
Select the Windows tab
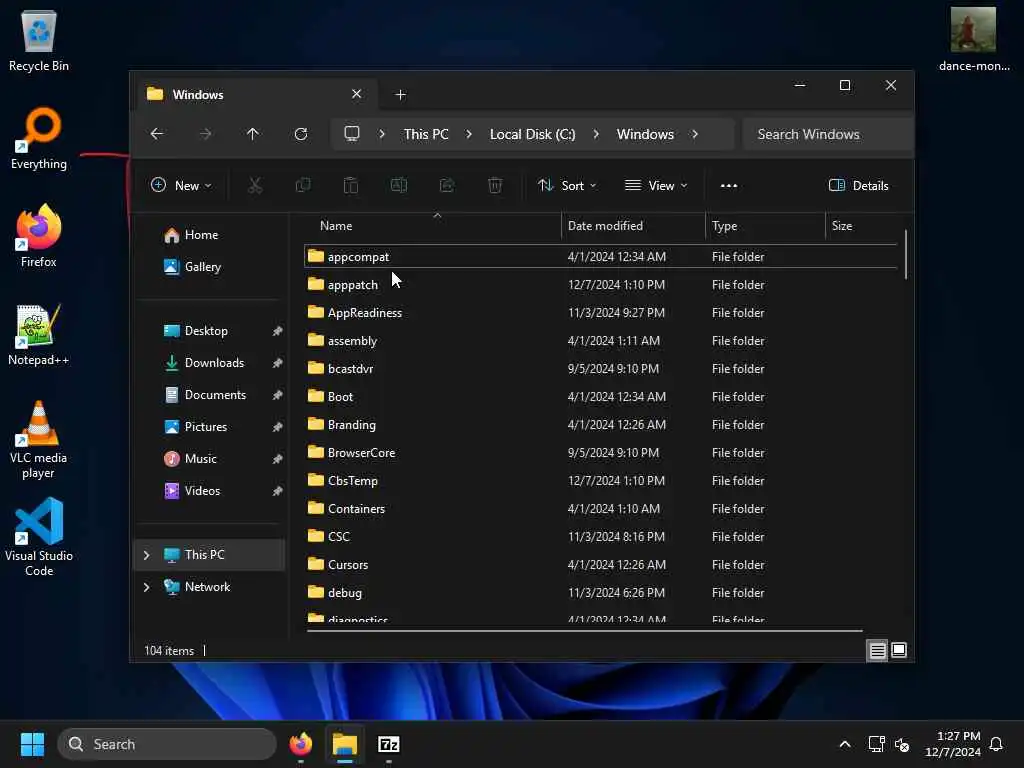[x=256, y=95]
